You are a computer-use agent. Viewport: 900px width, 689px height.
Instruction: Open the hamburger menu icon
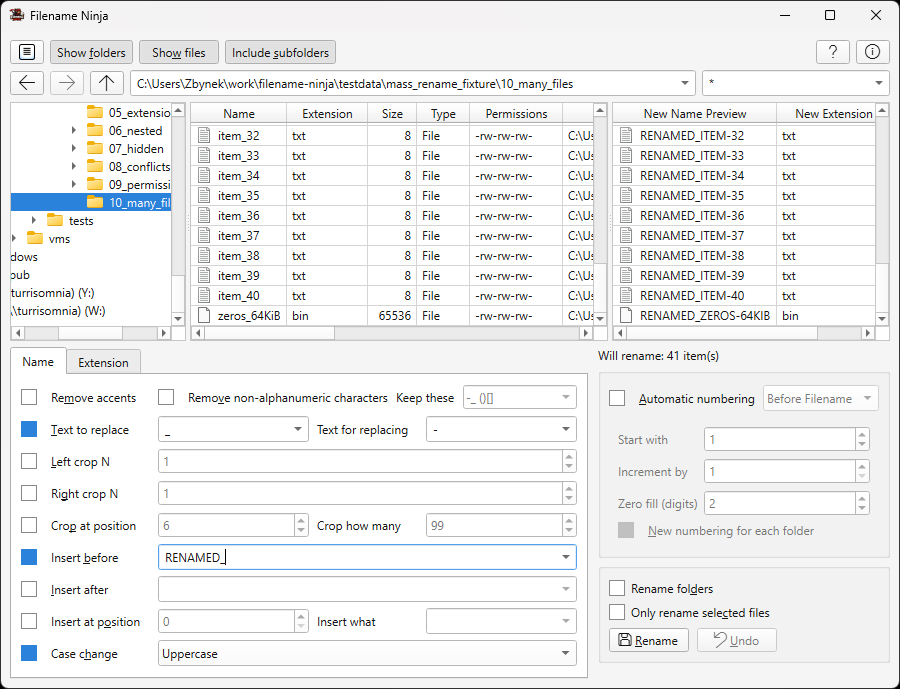coord(27,52)
